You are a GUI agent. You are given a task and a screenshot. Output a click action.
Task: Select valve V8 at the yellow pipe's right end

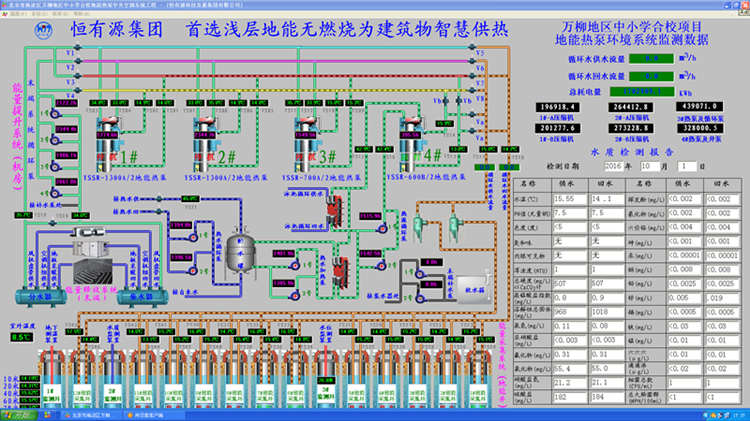click(x=472, y=90)
